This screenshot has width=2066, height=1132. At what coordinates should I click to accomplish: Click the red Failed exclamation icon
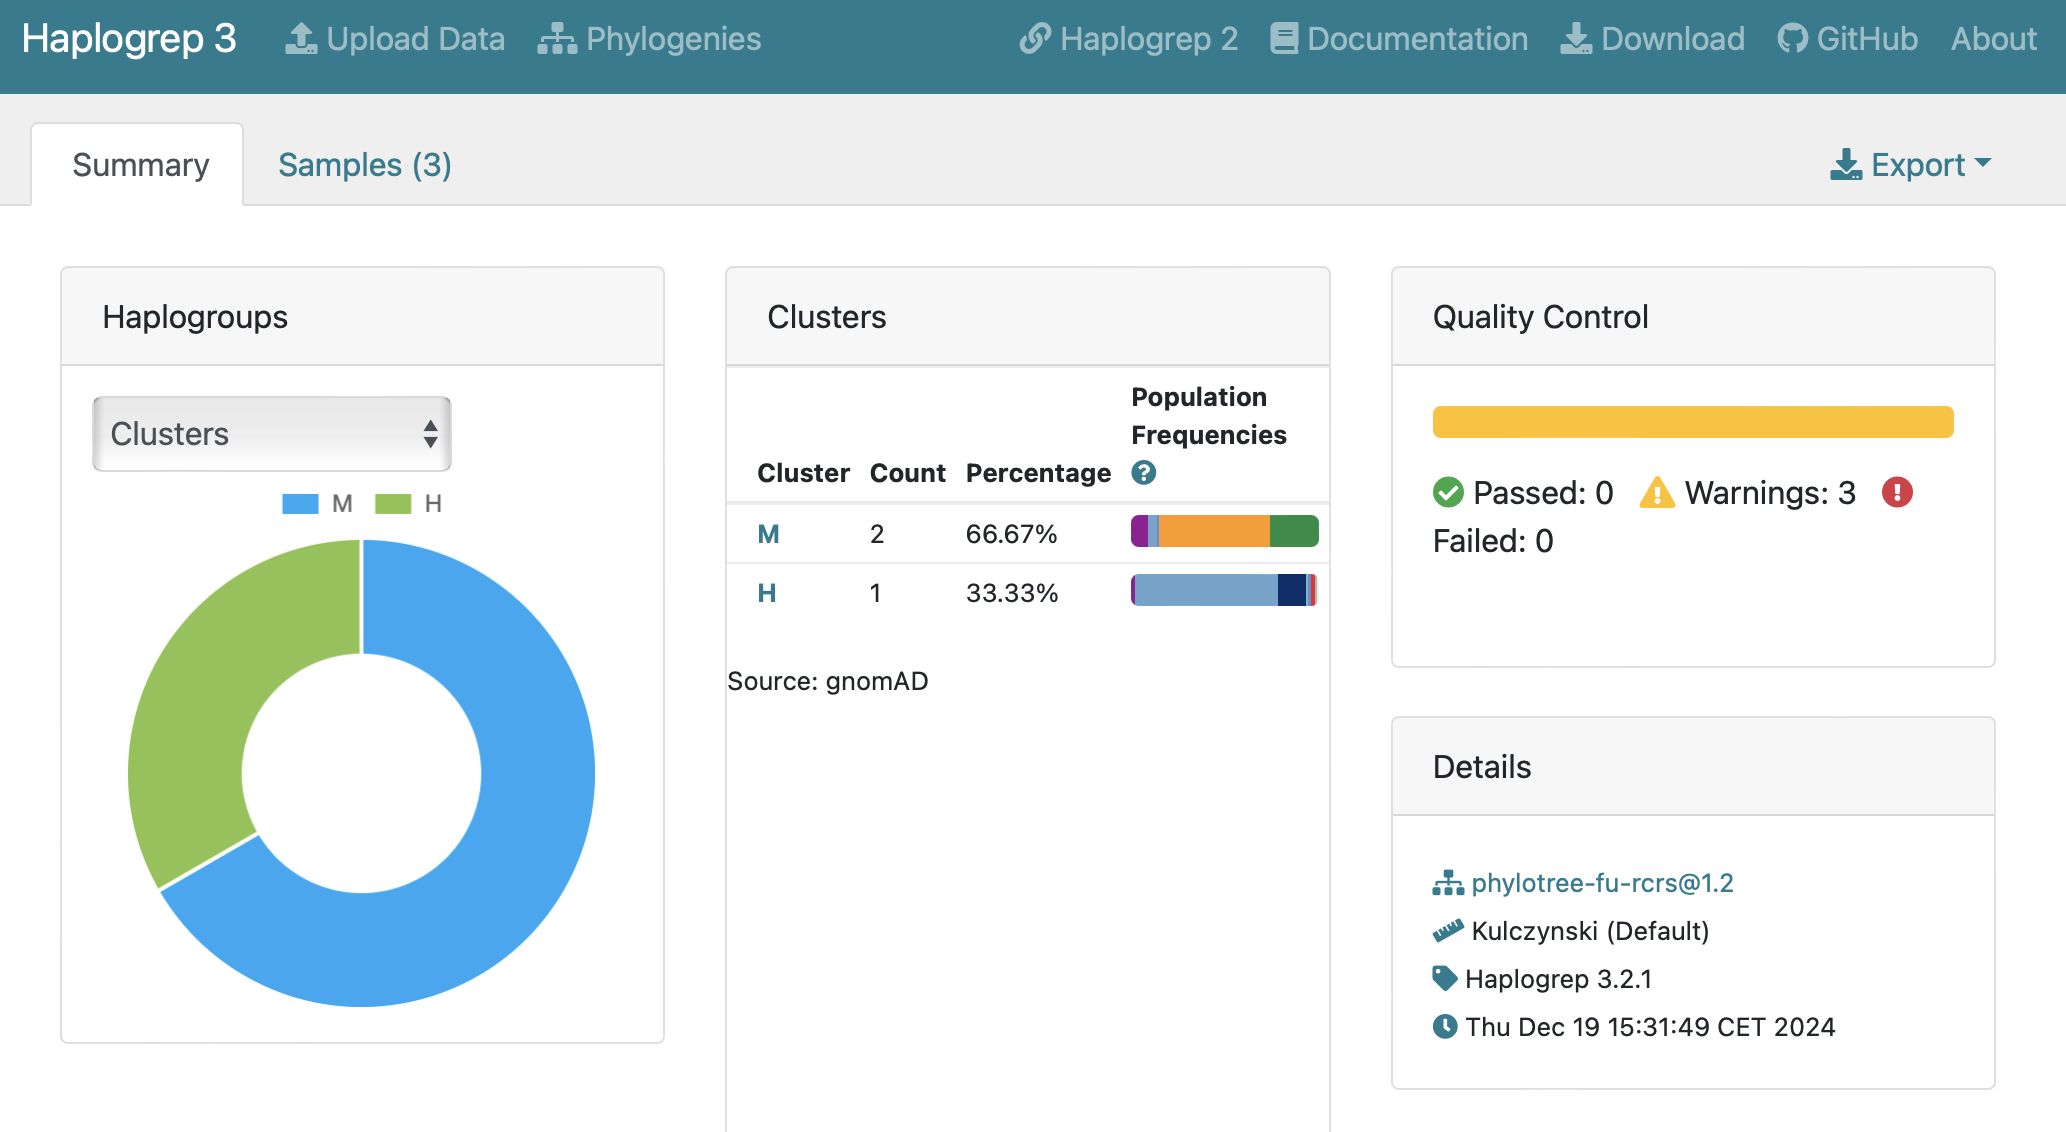pos(1896,492)
